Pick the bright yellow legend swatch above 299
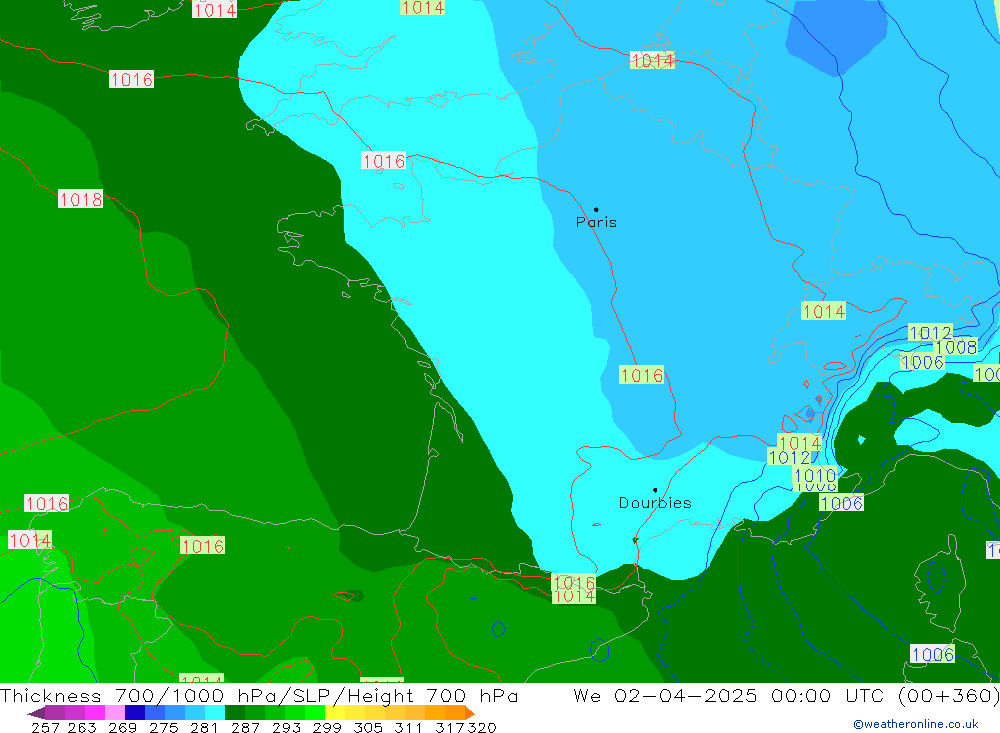Image resolution: width=1000 pixels, height=733 pixels. [x=335, y=713]
